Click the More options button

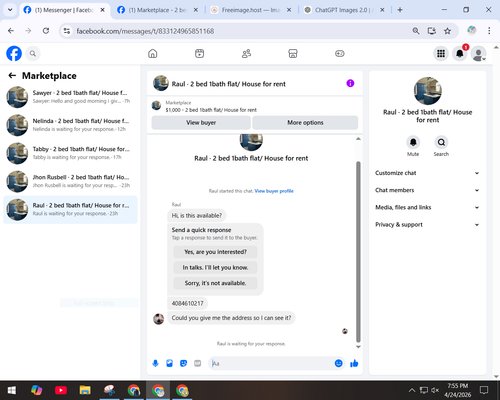point(305,123)
